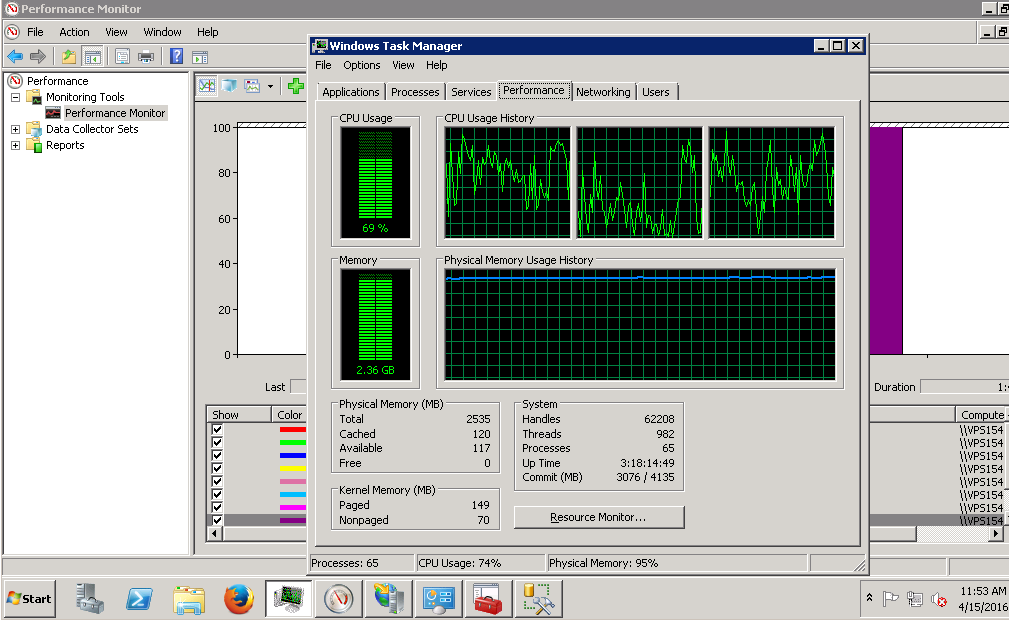Screen dimensions: 1009x620
Task: Click the Color column header in counter list
Action: pyautogui.click(x=289, y=415)
